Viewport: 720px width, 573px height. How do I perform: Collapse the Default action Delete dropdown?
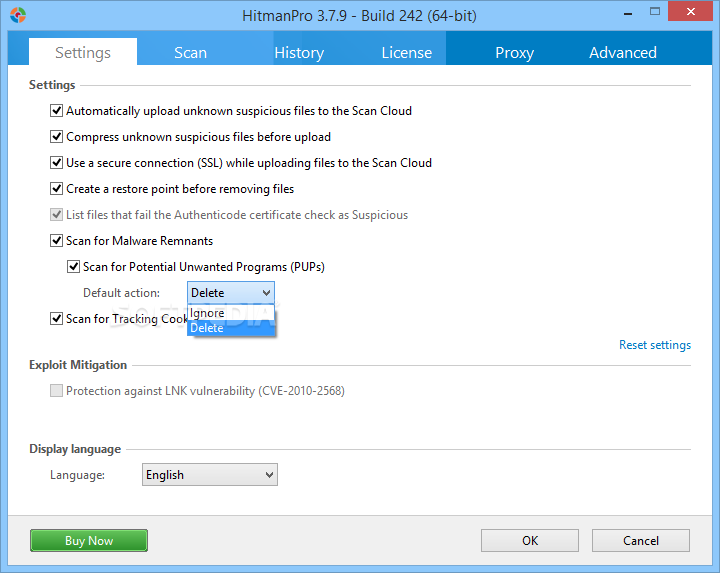tap(231, 292)
